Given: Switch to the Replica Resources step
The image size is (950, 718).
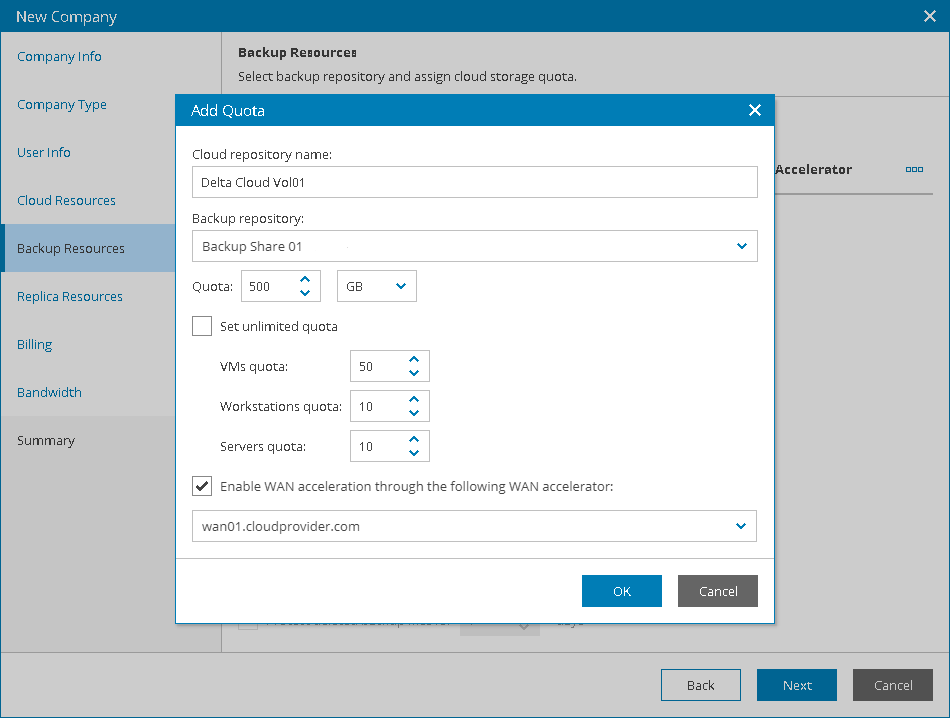Looking at the screenshot, I should click(70, 296).
